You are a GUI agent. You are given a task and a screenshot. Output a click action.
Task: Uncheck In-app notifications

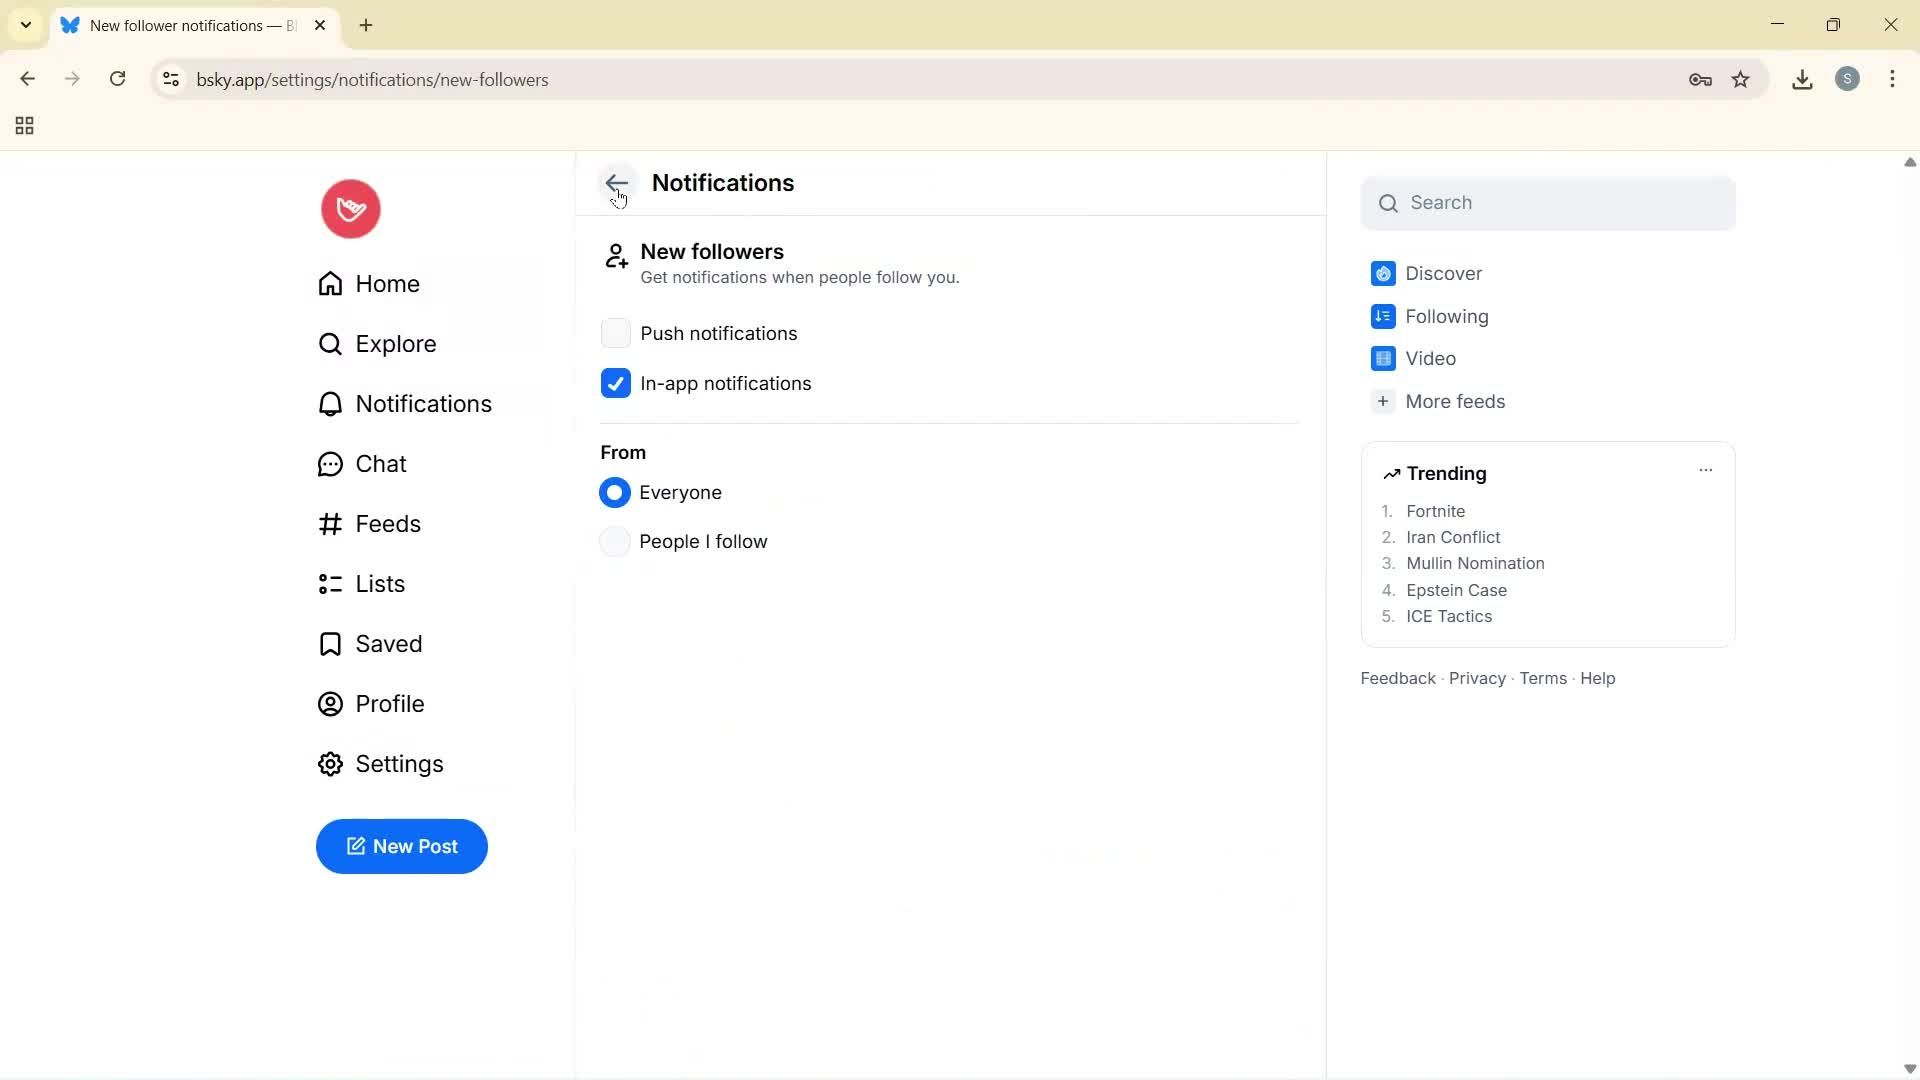click(x=616, y=383)
